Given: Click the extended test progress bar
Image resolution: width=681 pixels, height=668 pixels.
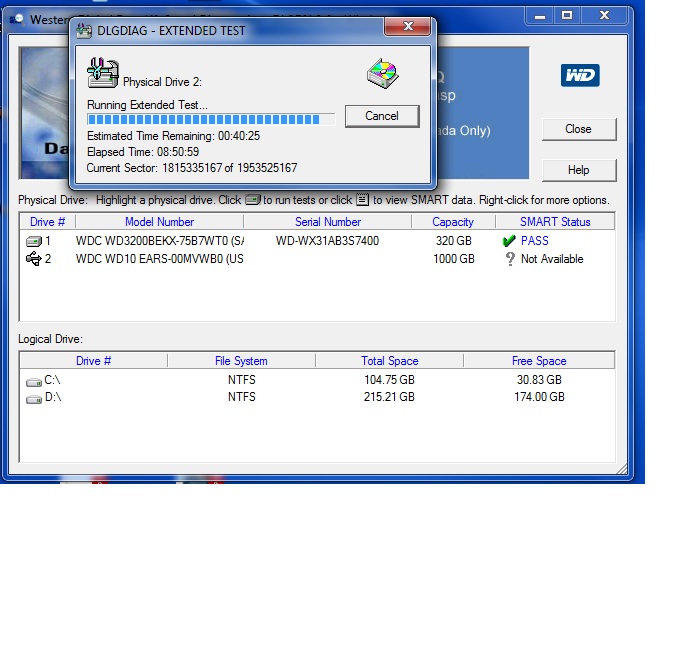Looking at the screenshot, I should [x=211, y=119].
